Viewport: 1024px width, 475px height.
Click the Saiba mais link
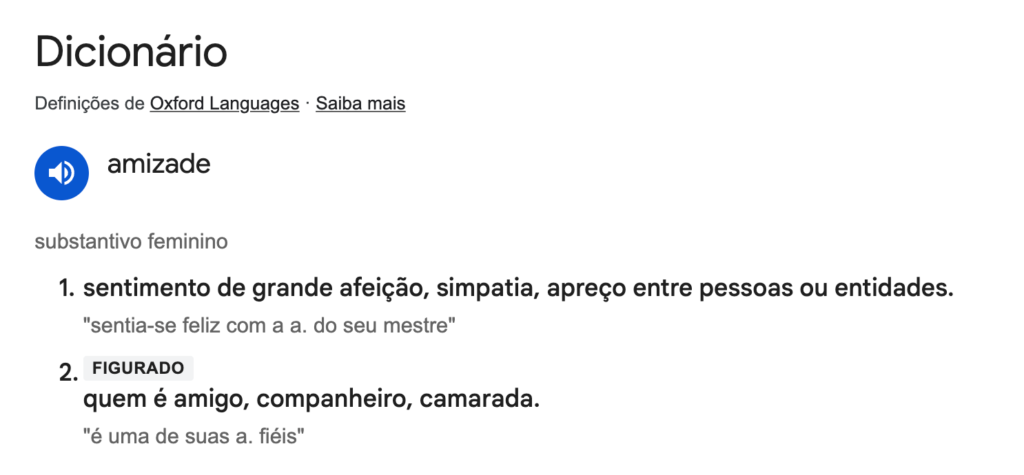point(360,103)
